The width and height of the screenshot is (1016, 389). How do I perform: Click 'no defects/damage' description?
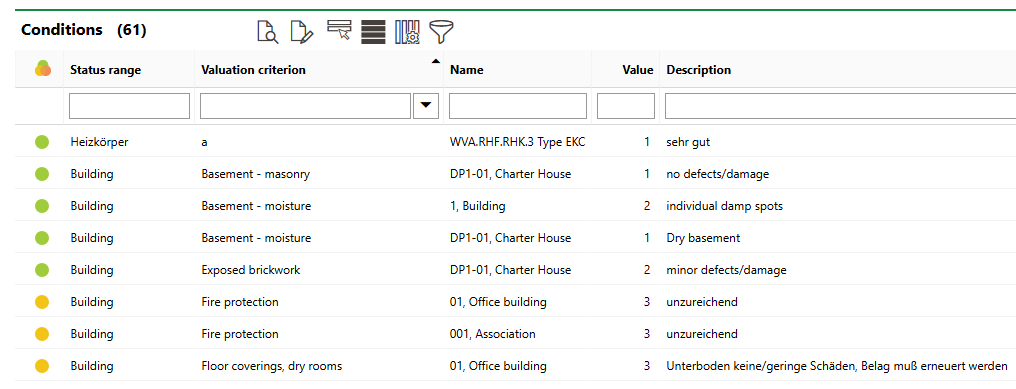(x=718, y=174)
